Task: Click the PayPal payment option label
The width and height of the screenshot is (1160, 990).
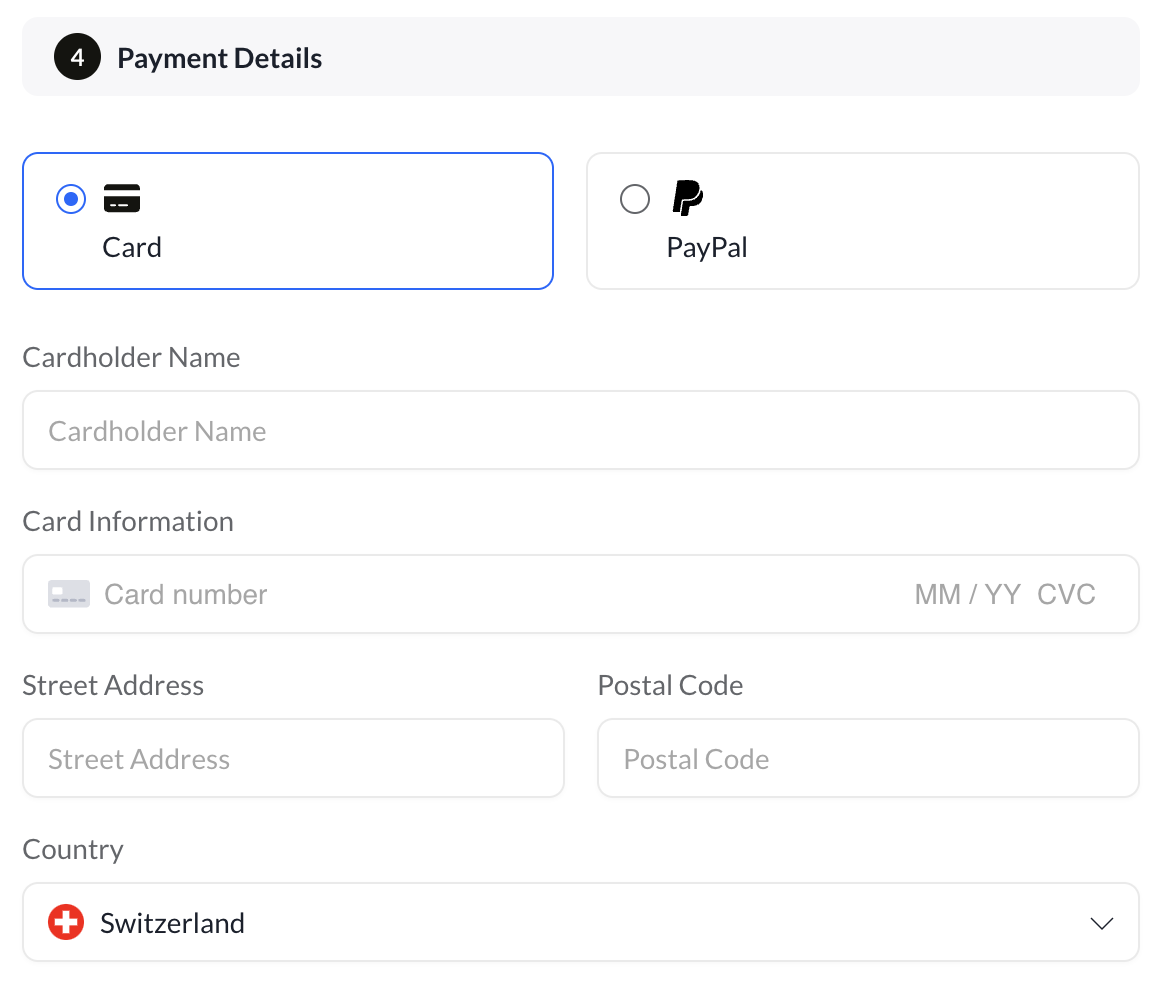Action: 707,247
